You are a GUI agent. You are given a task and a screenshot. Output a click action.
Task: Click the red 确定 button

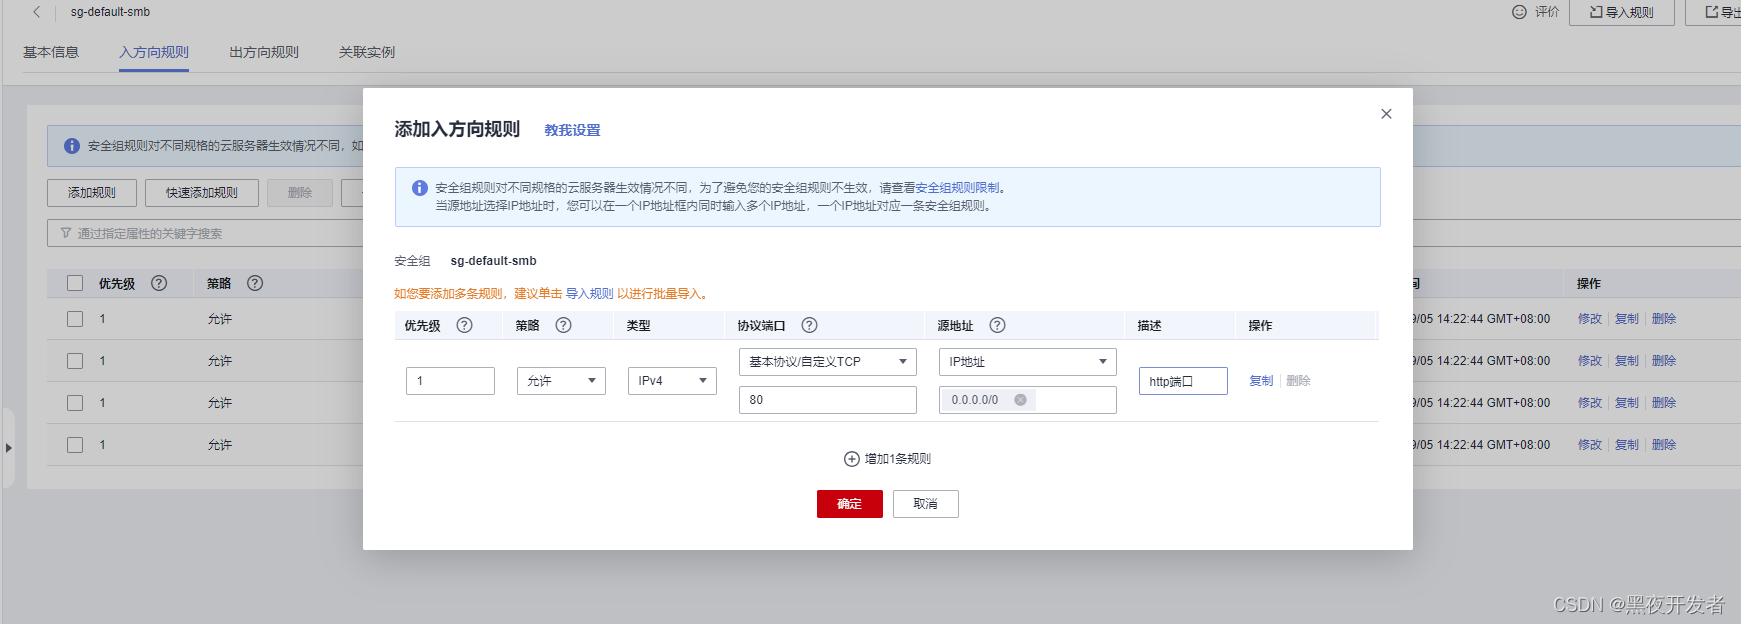(850, 504)
